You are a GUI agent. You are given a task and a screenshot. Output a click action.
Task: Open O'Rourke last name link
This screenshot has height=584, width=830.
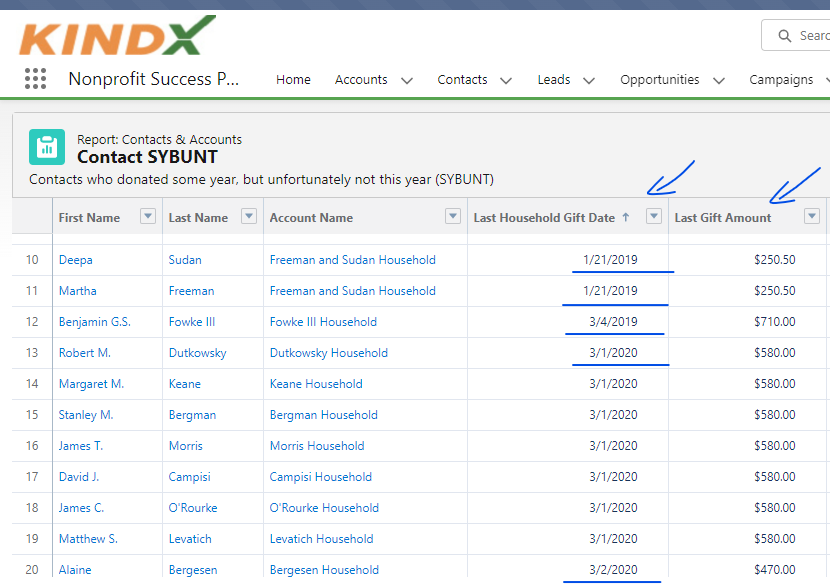191,508
